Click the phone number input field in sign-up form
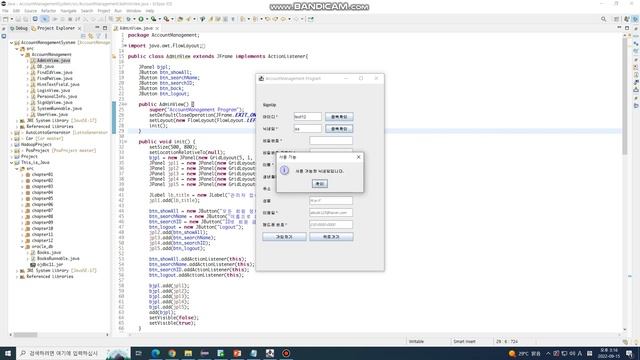 pos(331,224)
